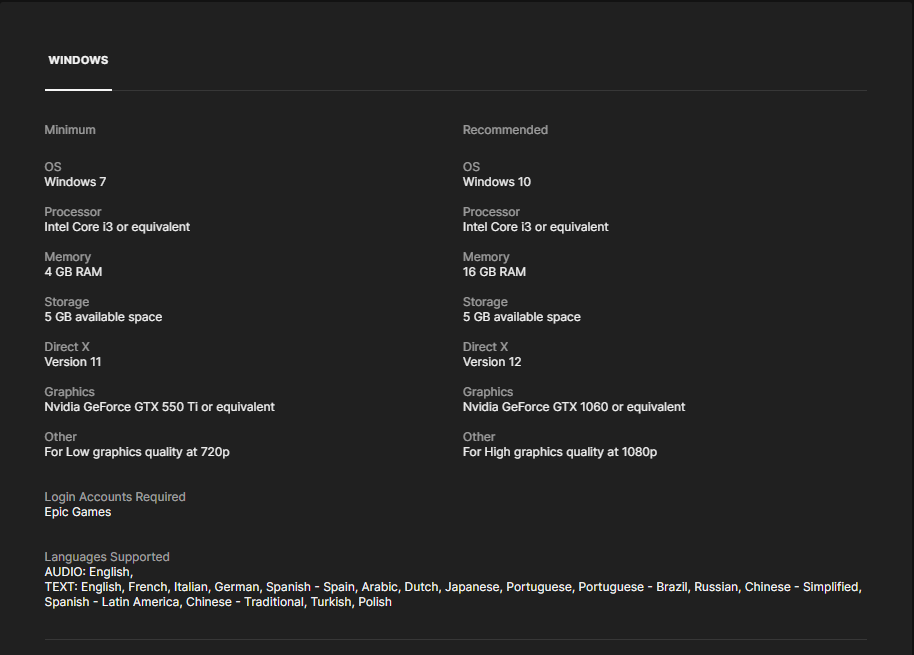Click the Login Accounts Required label
Screen dimensions: 914x655
[x=115, y=497]
